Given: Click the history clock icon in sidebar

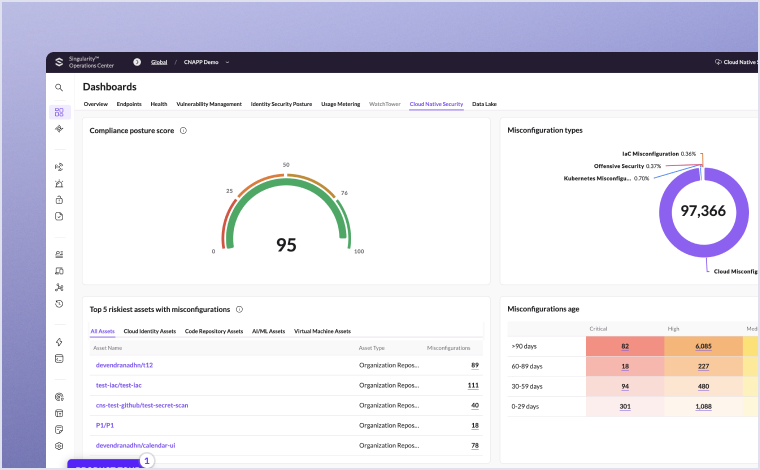Looking at the screenshot, I should coord(59,303).
